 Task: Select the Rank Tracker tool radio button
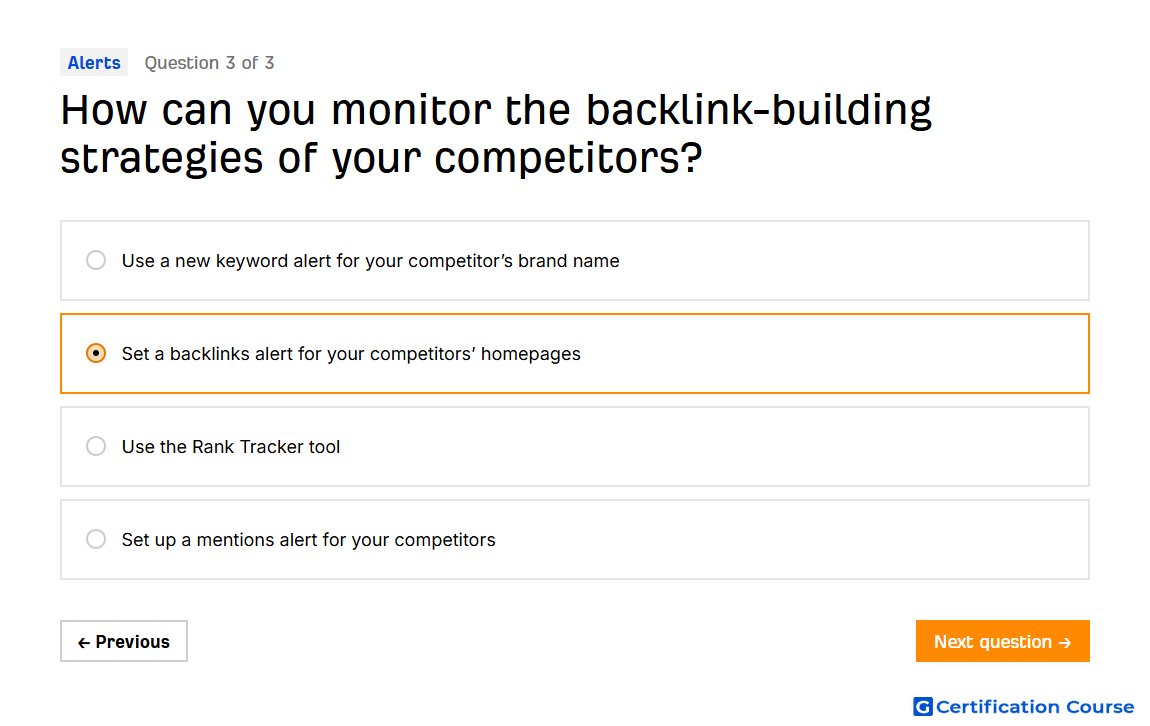pyautogui.click(x=96, y=447)
